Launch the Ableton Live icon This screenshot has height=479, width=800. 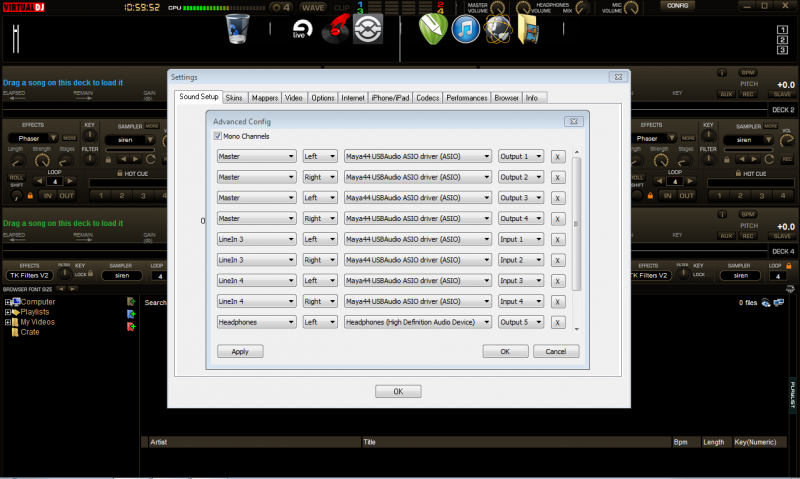coord(302,29)
